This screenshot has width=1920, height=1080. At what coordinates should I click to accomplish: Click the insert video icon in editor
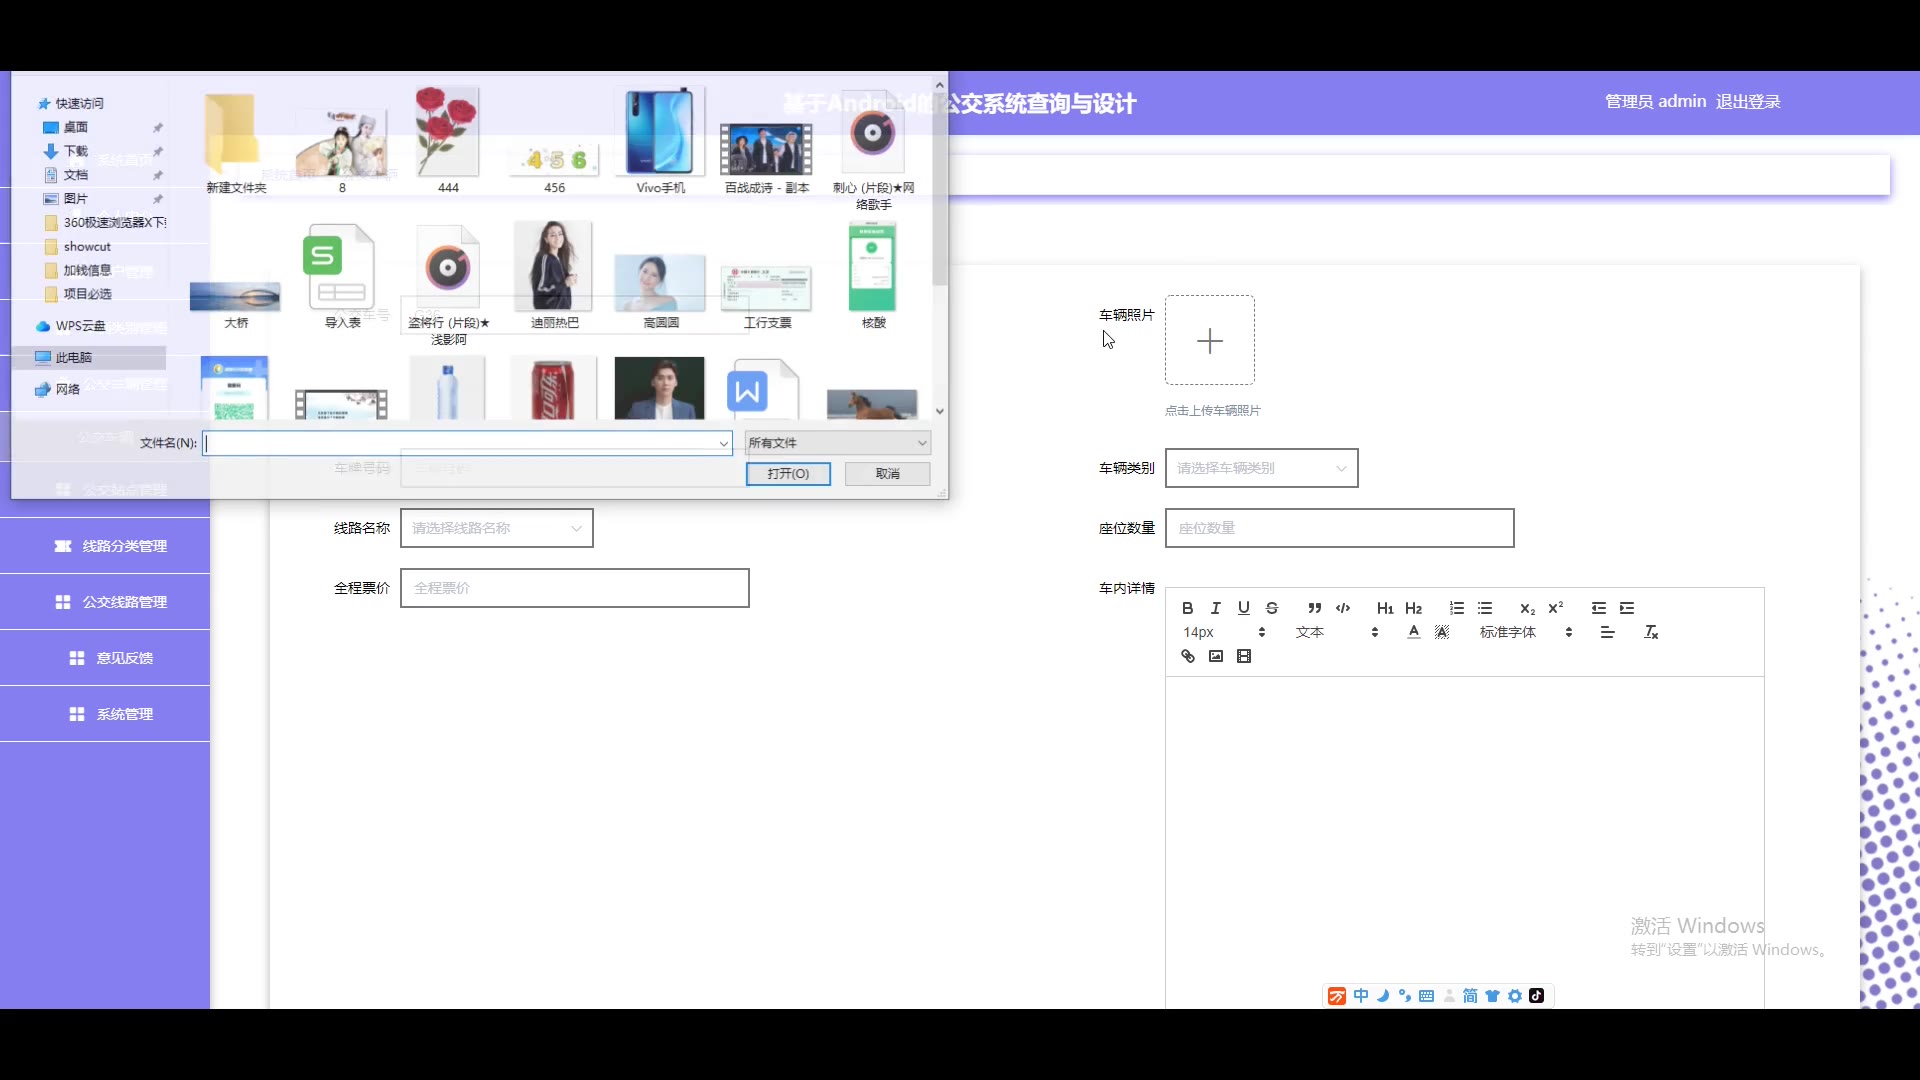click(1243, 656)
